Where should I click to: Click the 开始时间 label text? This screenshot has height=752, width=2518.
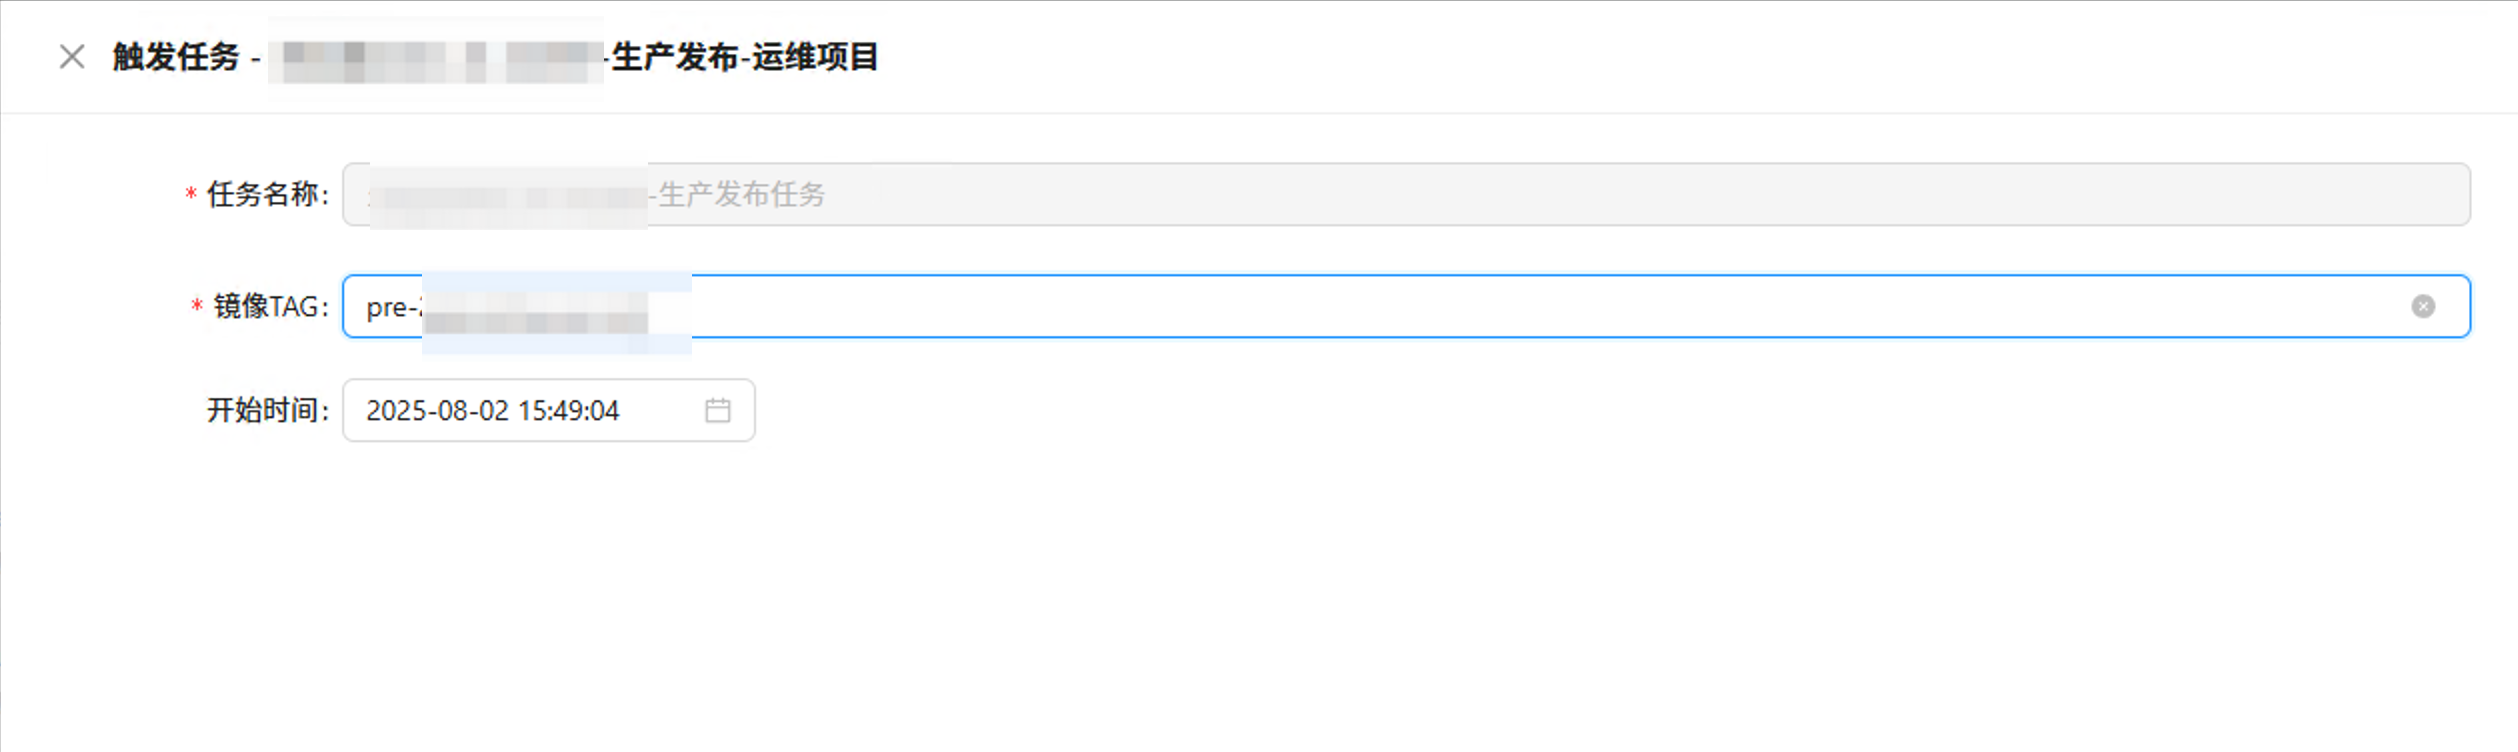tap(267, 410)
